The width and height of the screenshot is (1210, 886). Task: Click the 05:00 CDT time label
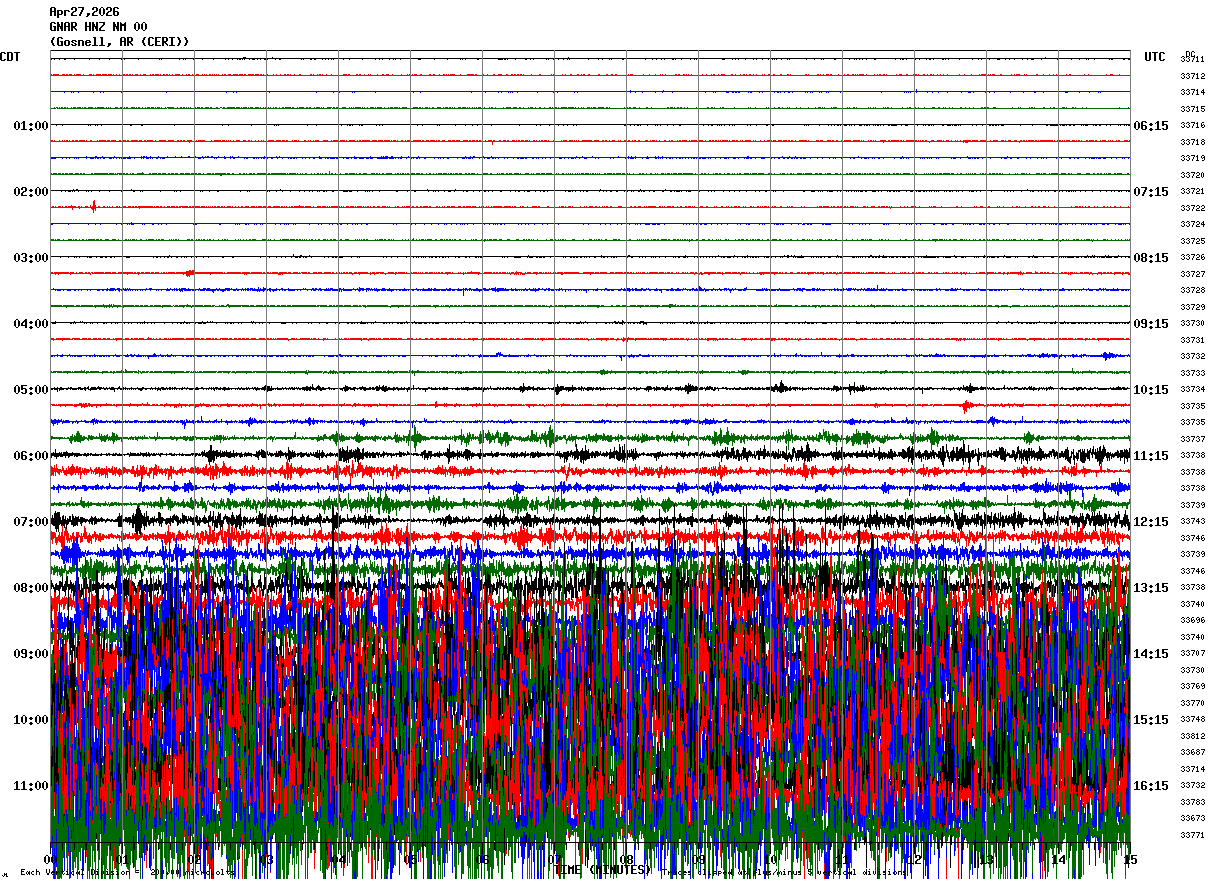pos(31,390)
